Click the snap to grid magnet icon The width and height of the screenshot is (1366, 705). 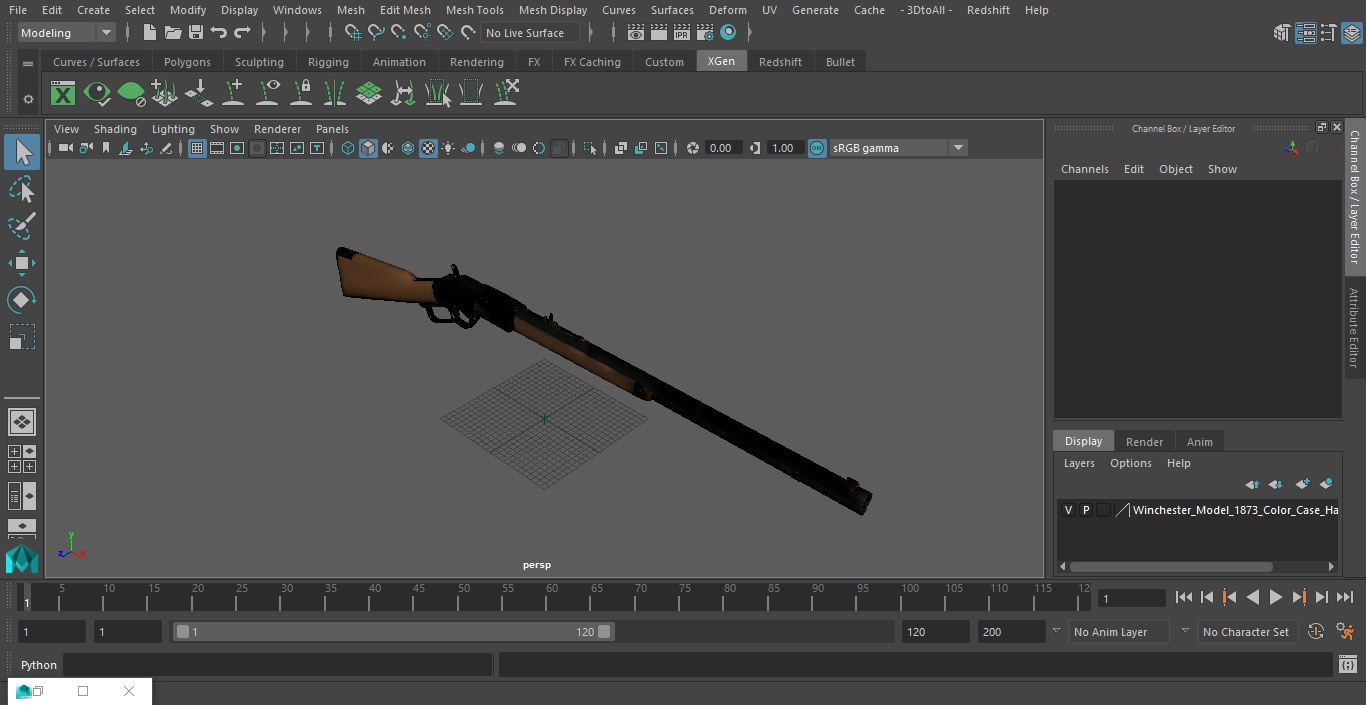(x=353, y=33)
